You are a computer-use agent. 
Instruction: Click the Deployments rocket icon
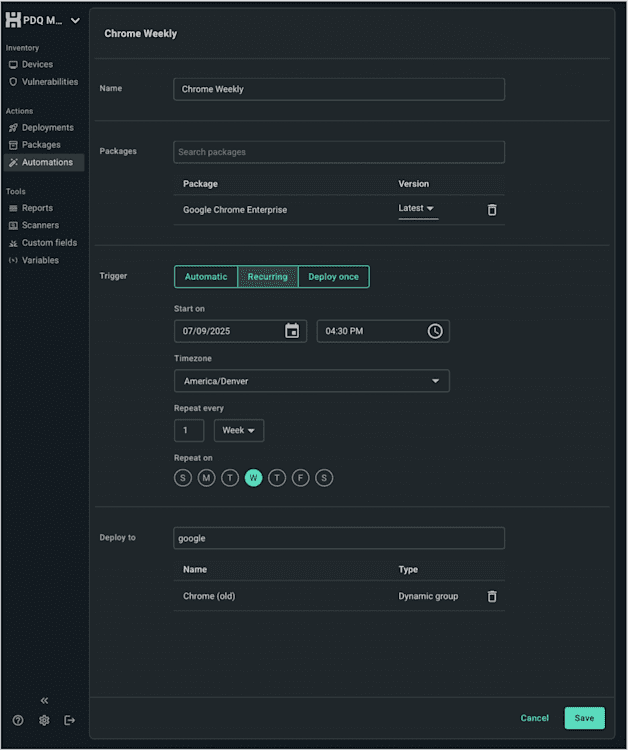13,128
